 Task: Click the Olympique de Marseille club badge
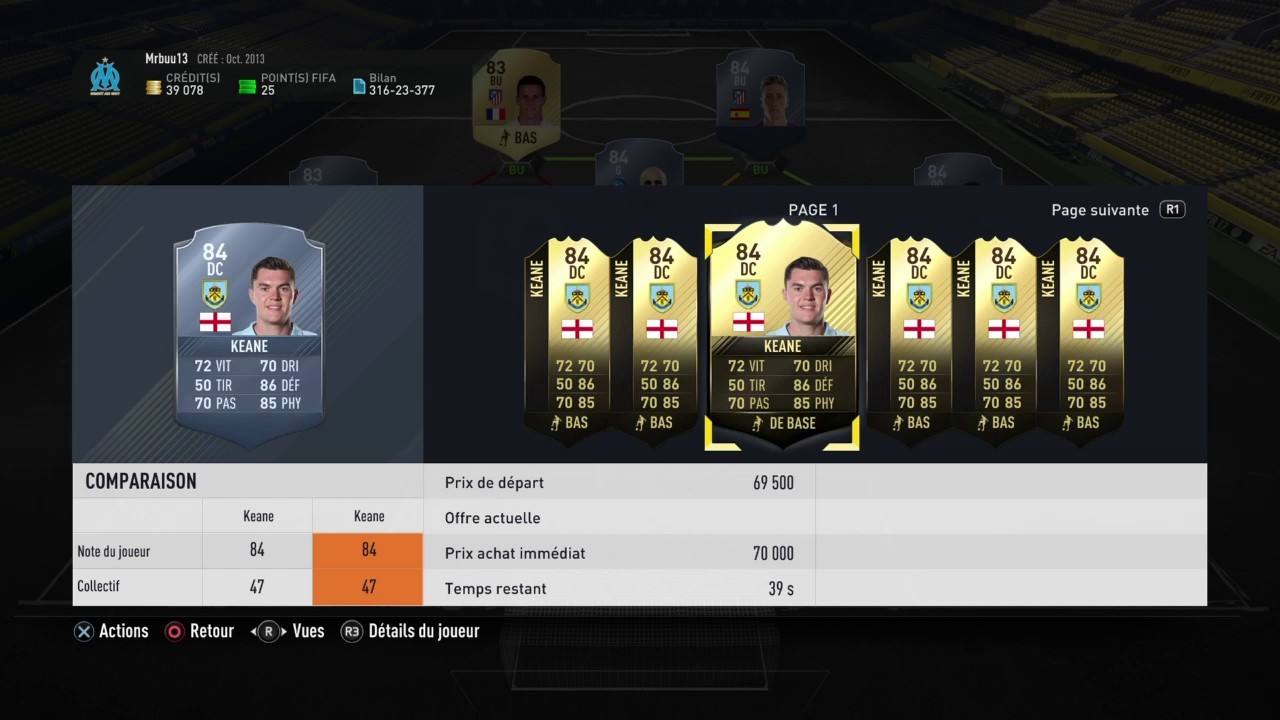tap(105, 77)
